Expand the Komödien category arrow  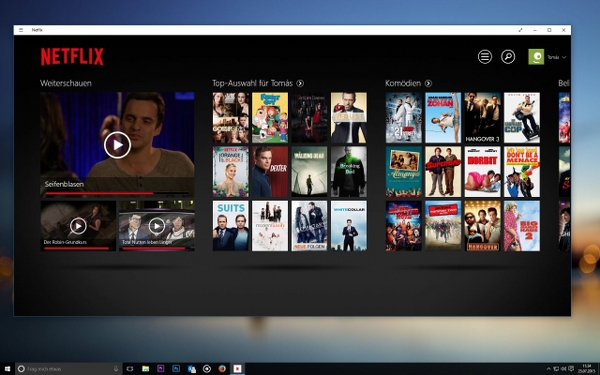[x=428, y=83]
